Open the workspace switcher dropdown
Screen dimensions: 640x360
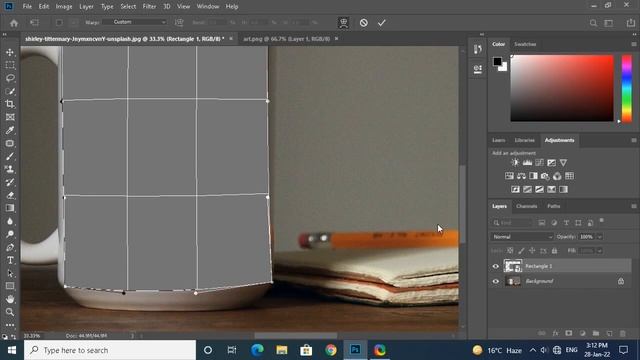tap(609, 23)
